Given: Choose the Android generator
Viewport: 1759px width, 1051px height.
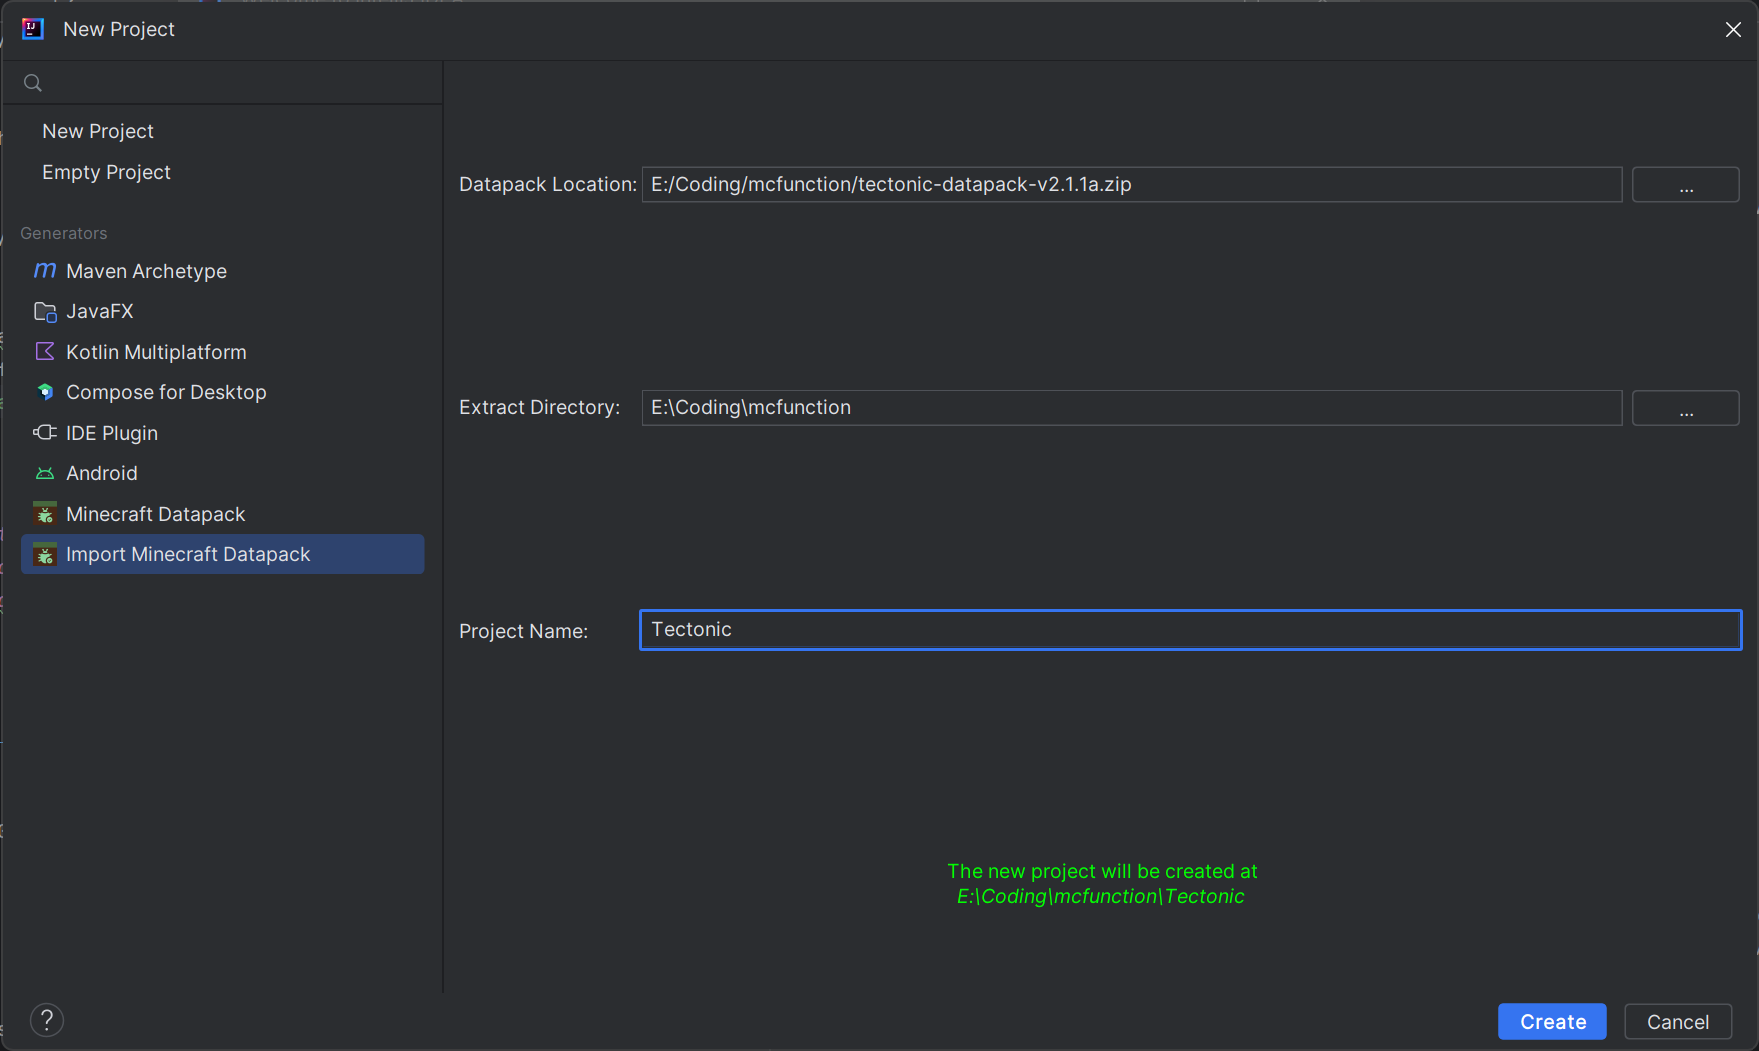Looking at the screenshot, I should [x=222, y=473].
